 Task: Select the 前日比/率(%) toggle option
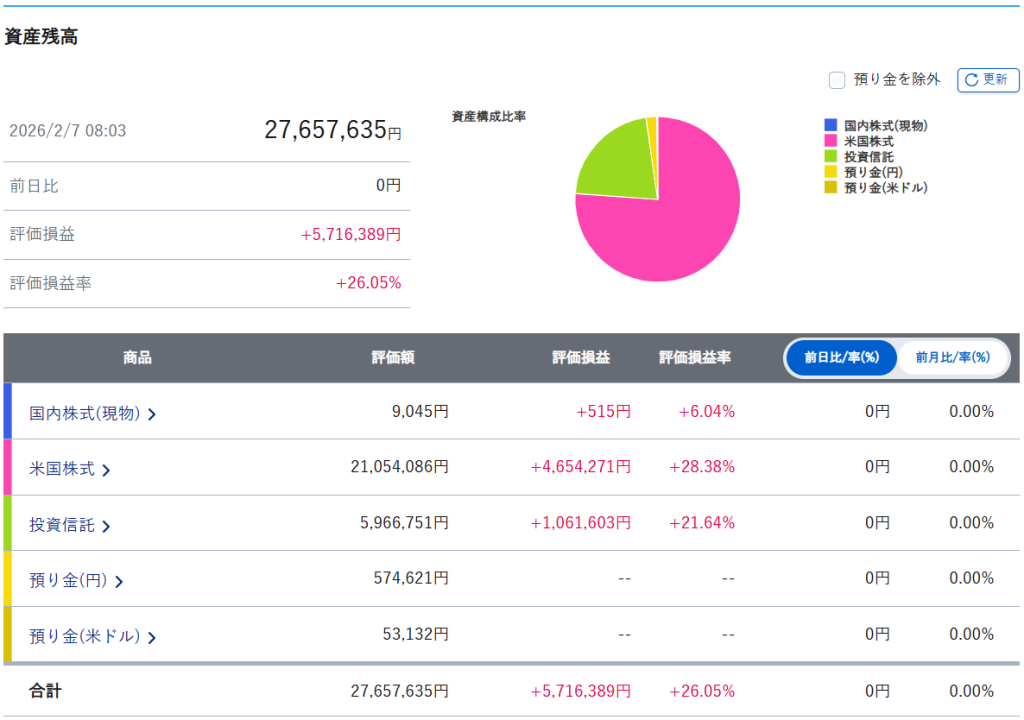tap(841, 358)
